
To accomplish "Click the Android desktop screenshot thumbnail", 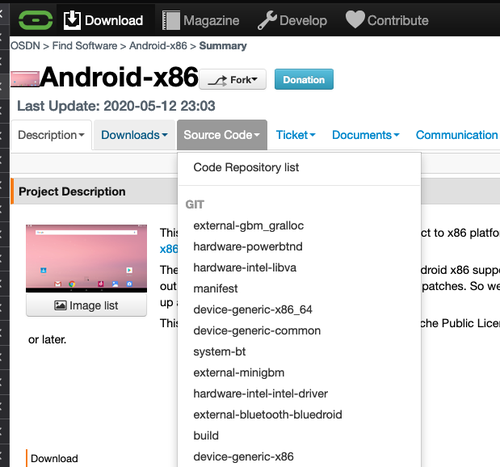I will pyautogui.click(x=86, y=258).
